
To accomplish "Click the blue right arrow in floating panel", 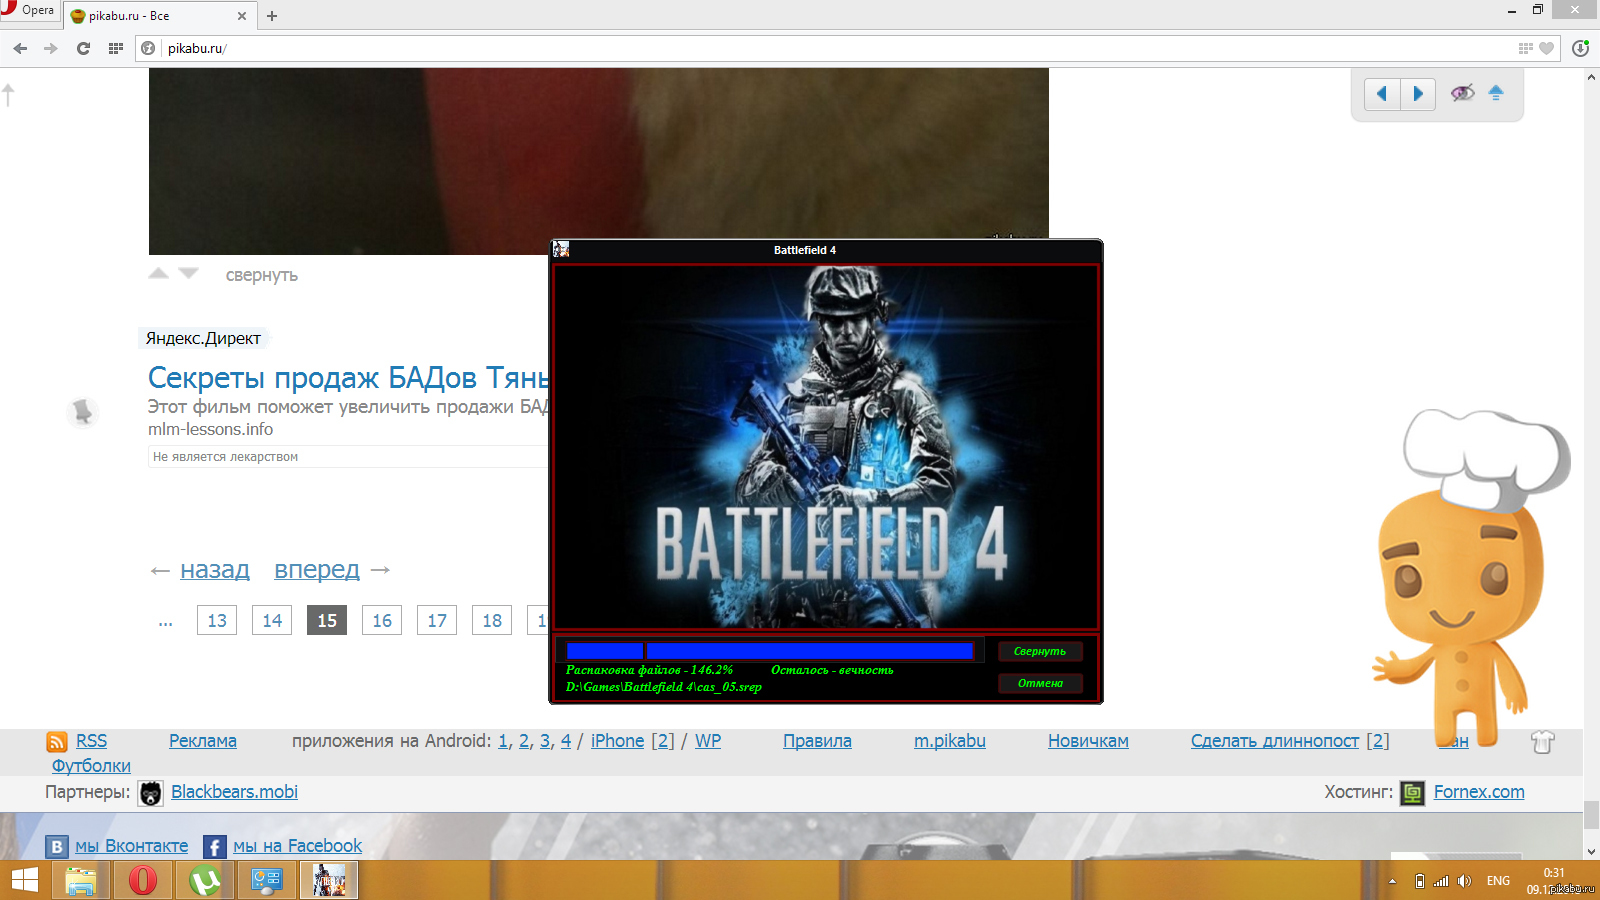I will pos(1418,94).
